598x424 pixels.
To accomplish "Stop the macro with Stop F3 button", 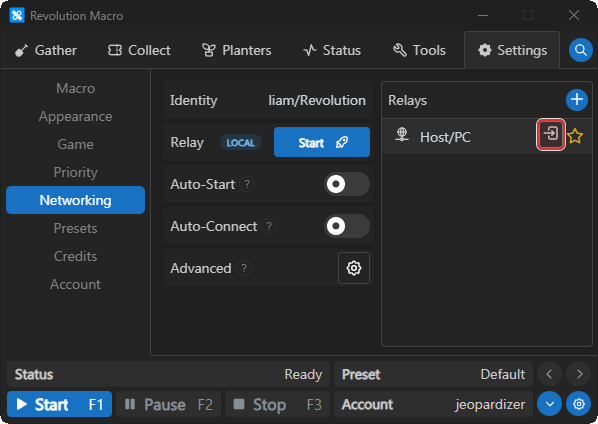I will tap(278, 404).
